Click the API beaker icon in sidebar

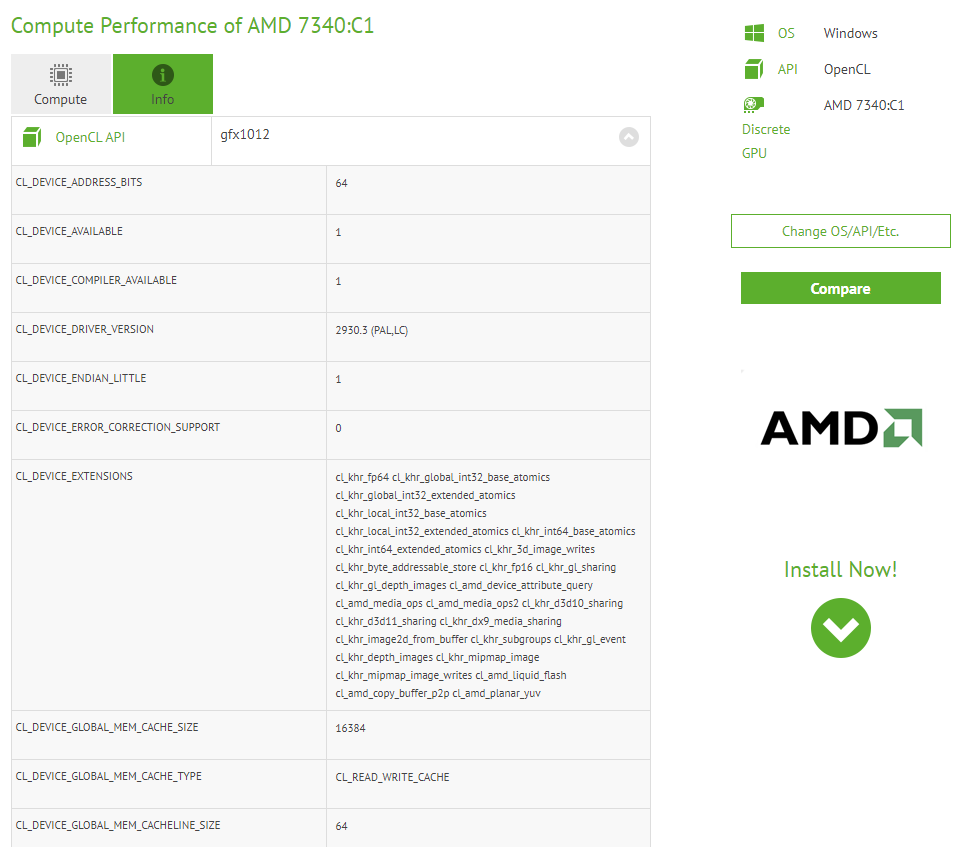(x=754, y=68)
